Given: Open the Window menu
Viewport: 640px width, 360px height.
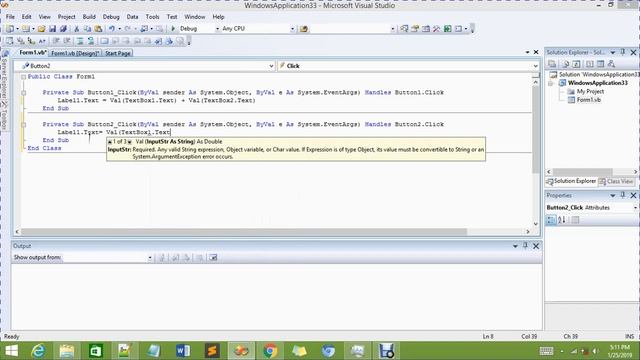Looking at the screenshot, I should pyautogui.click(x=195, y=17).
